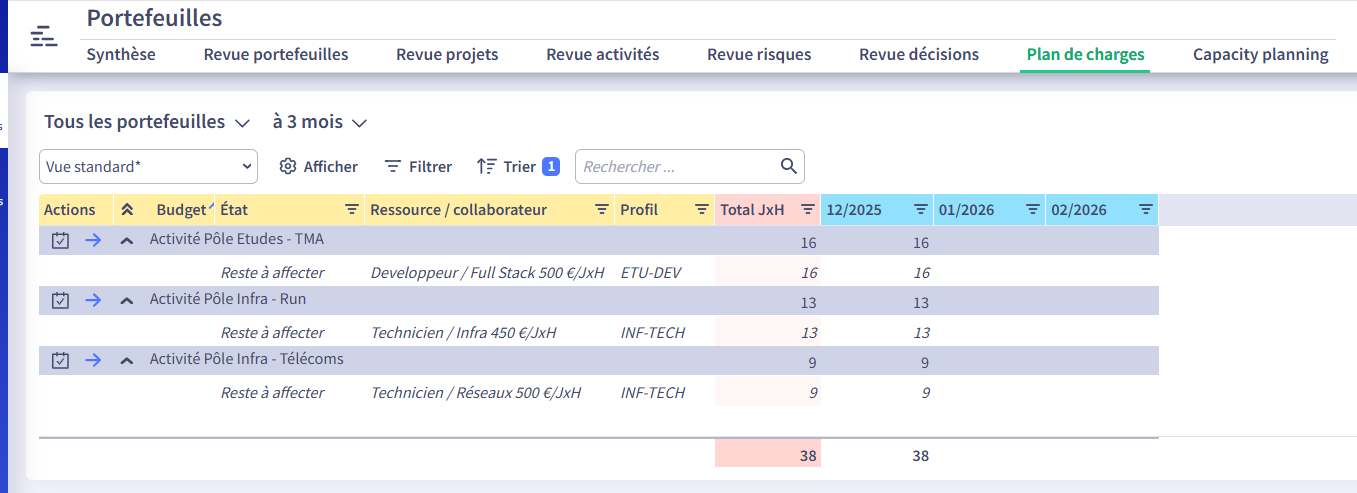
Task: Click the Afficher settings button
Action: point(318,167)
